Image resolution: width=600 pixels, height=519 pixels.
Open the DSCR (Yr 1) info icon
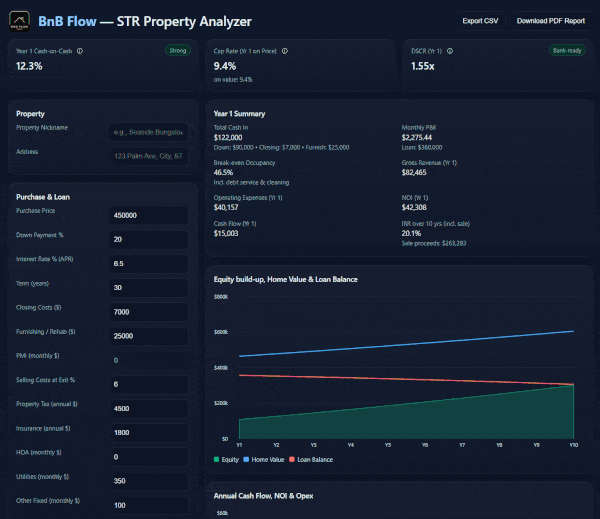point(450,51)
